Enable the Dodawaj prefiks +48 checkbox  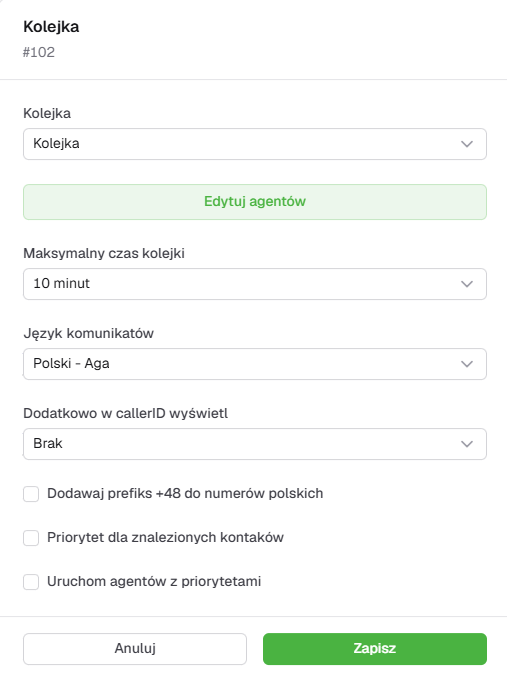pos(31,494)
